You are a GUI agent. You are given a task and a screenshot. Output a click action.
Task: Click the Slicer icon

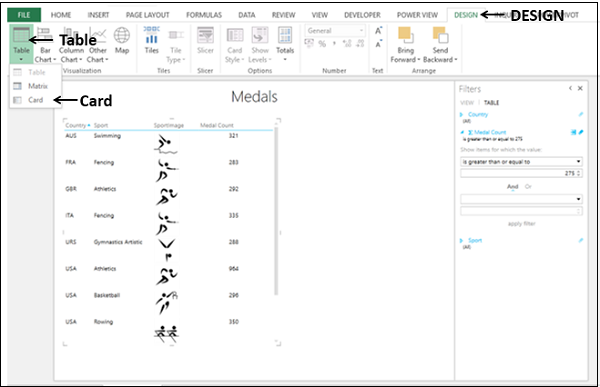tap(205, 40)
